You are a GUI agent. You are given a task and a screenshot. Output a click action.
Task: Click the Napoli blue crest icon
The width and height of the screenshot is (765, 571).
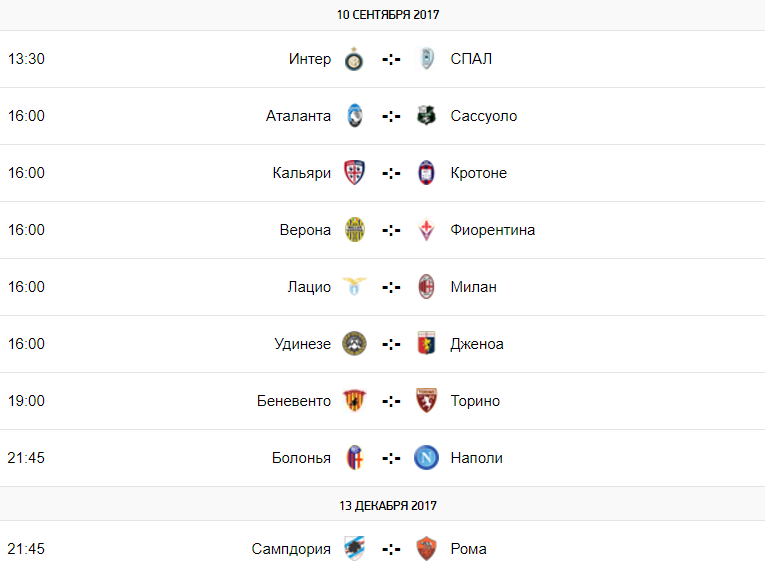(x=427, y=458)
